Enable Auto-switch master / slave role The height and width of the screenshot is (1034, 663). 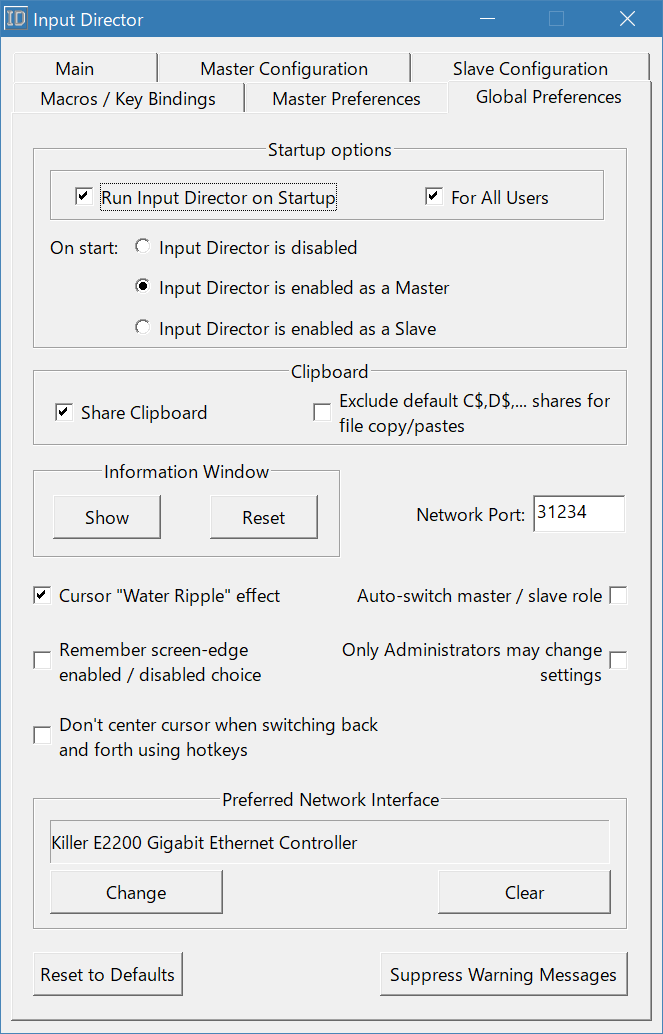(618, 595)
